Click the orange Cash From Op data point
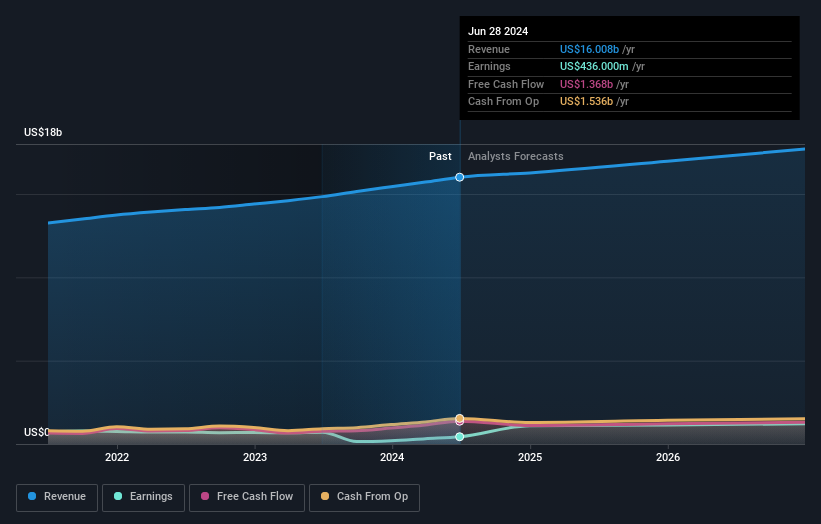 pyautogui.click(x=460, y=418)
